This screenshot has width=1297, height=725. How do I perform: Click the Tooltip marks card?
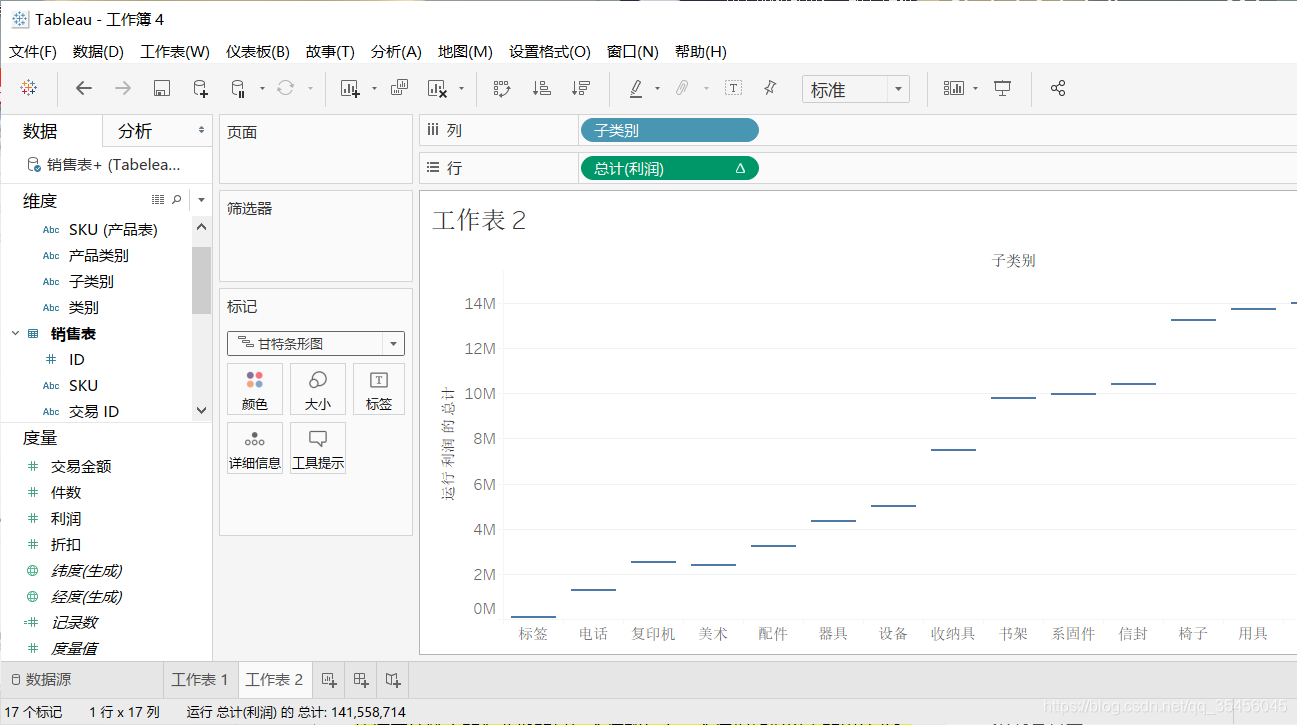coord(318,448)
